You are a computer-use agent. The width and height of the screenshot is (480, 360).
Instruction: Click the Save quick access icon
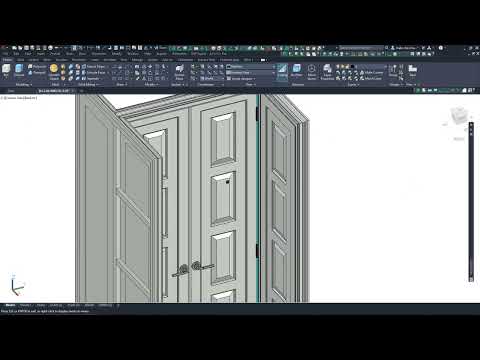coord(26,48)
